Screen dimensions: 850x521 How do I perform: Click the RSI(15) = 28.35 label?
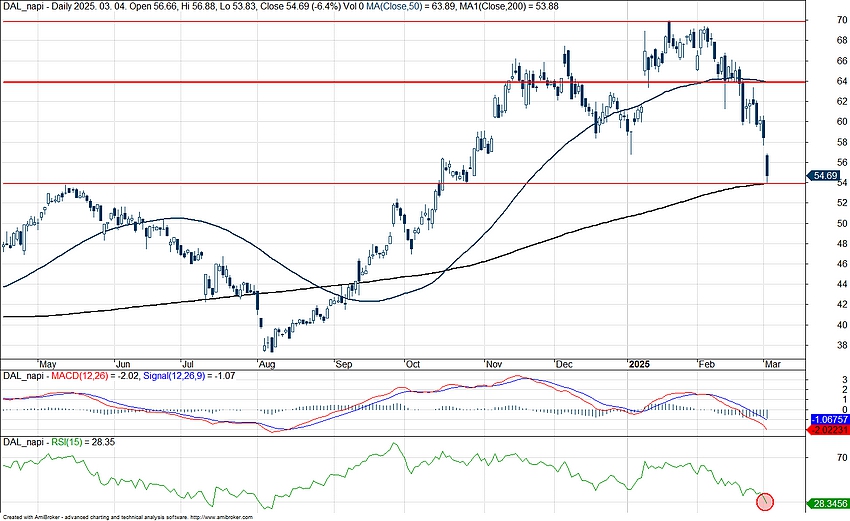pos(82,442)
